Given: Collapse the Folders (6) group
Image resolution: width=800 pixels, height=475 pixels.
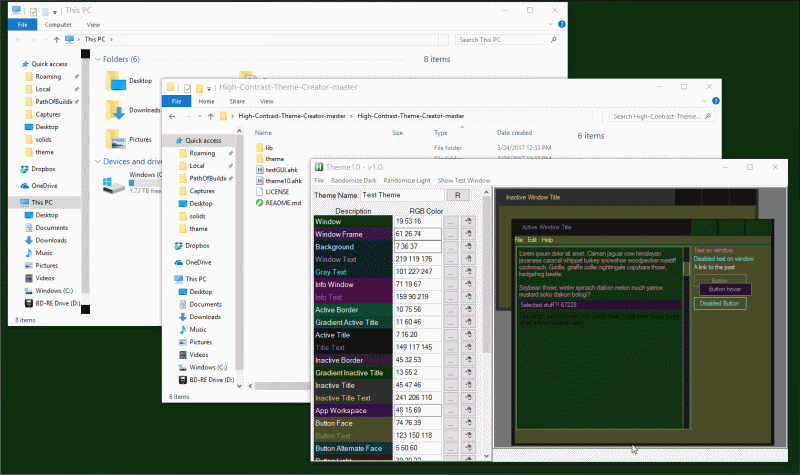Looking at the screenshot, I should (98, 59).
